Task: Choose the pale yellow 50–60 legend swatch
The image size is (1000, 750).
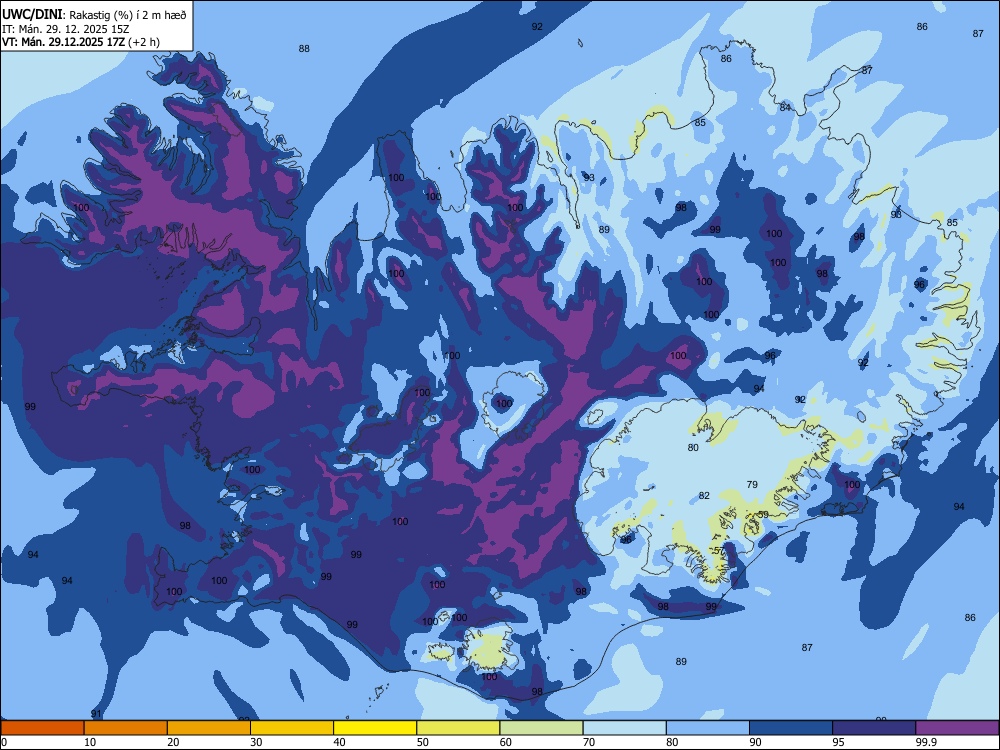Action: (x=458, y=728)
